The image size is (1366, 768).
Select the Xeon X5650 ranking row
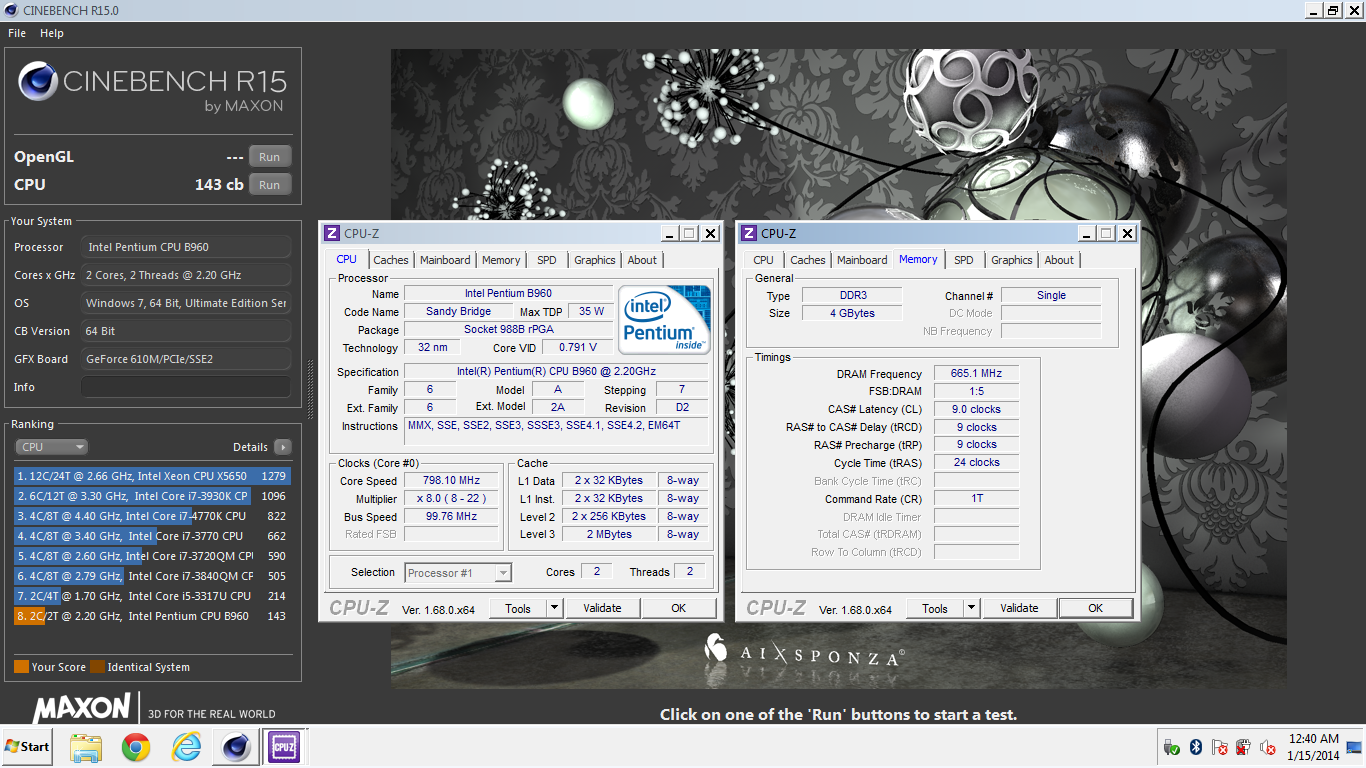152,476
